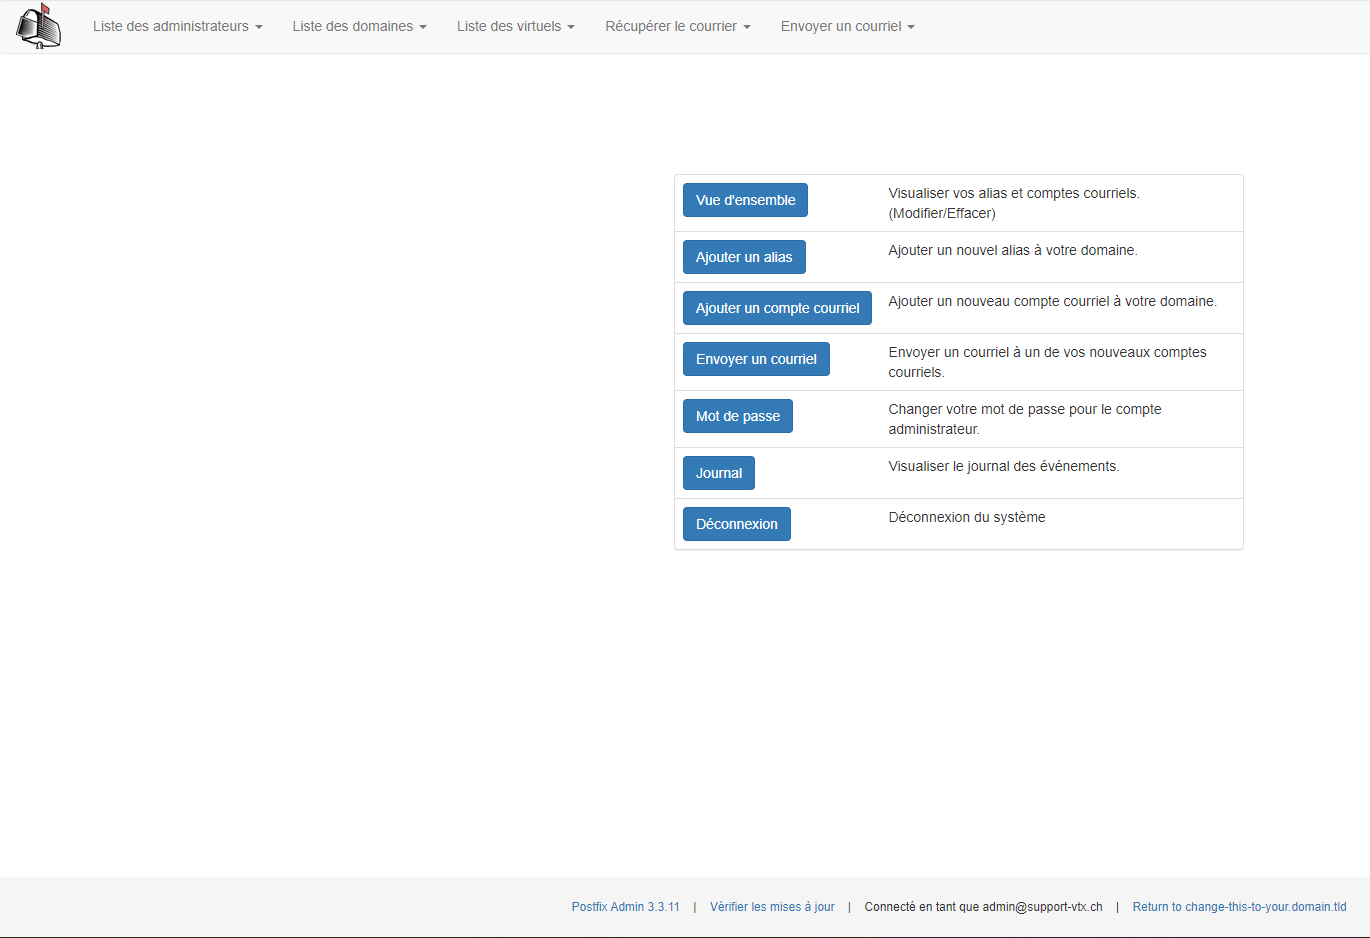Click the text 'Visualiser vos alias et comptes courriels.'
This screenshot has height=938, width=1370.
[1014, 193]
